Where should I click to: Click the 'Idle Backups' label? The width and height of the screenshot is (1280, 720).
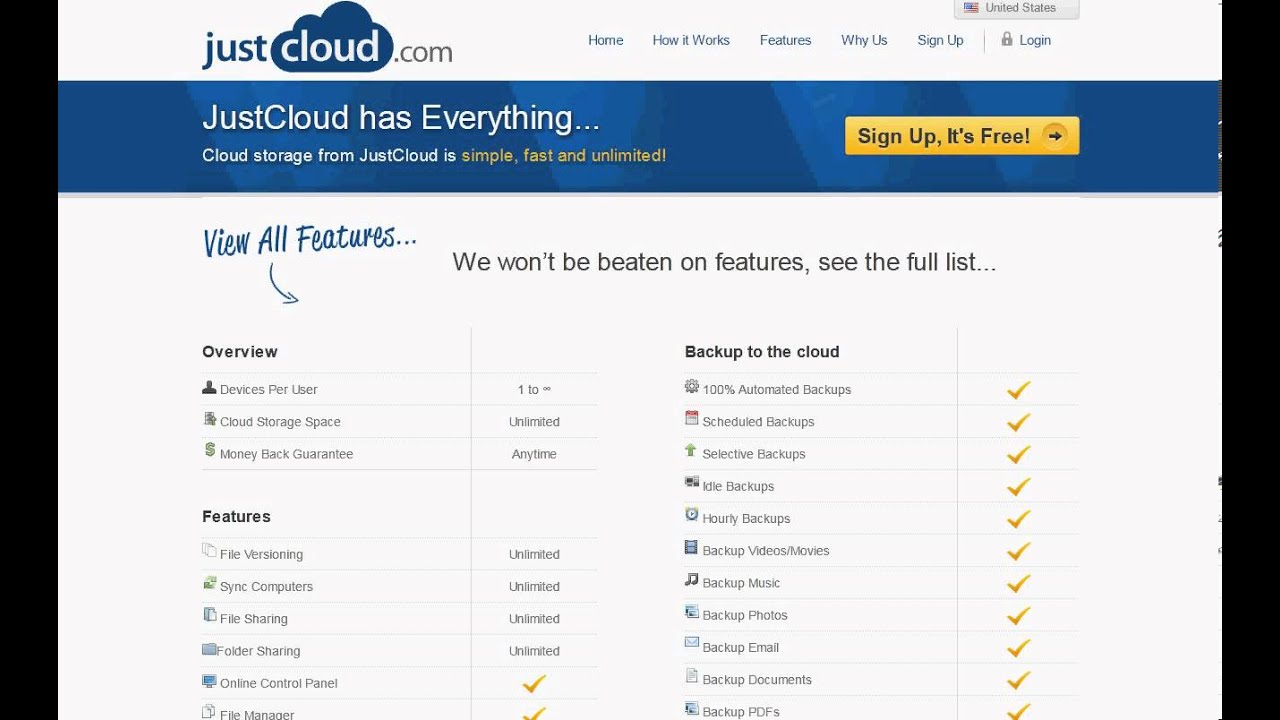click(738, 486)
